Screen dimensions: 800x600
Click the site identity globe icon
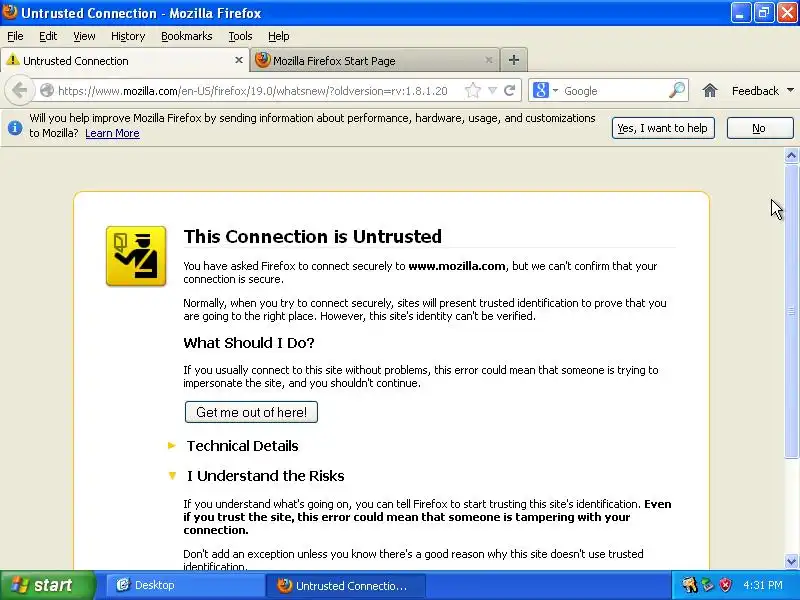(47, 91)
